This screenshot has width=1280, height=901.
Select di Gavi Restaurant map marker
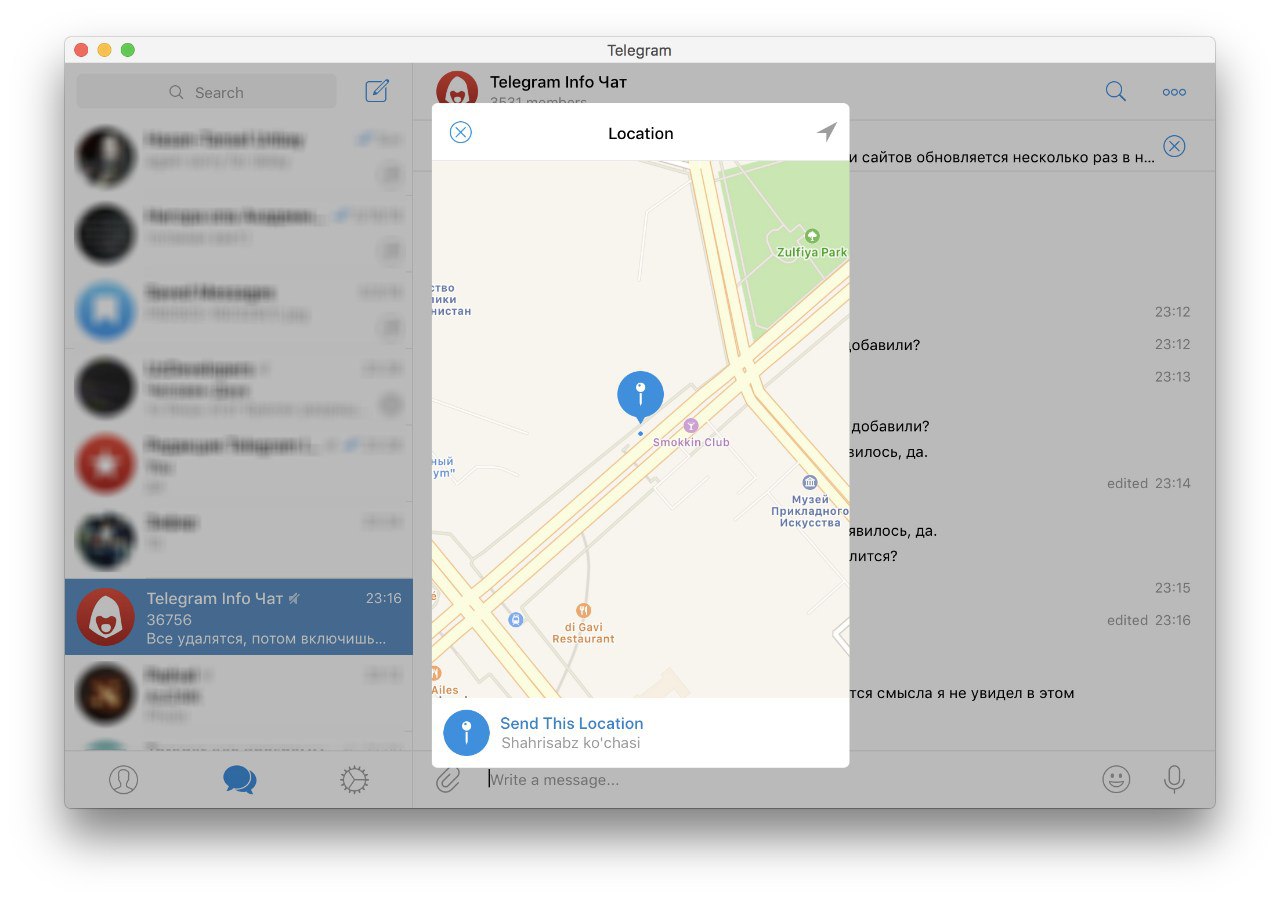point(584,610)
